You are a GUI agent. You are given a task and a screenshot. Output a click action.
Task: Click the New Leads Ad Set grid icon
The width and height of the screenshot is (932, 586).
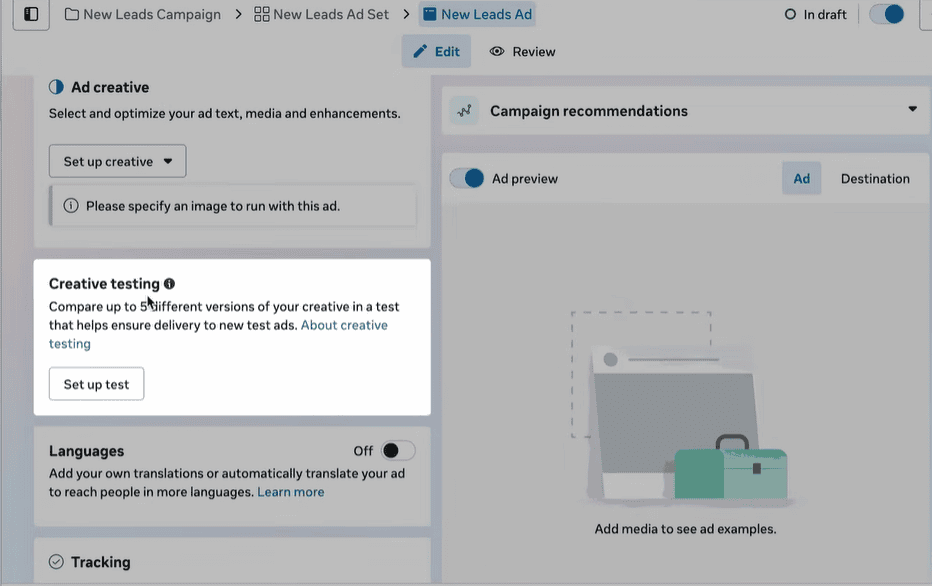pos(262,15)
